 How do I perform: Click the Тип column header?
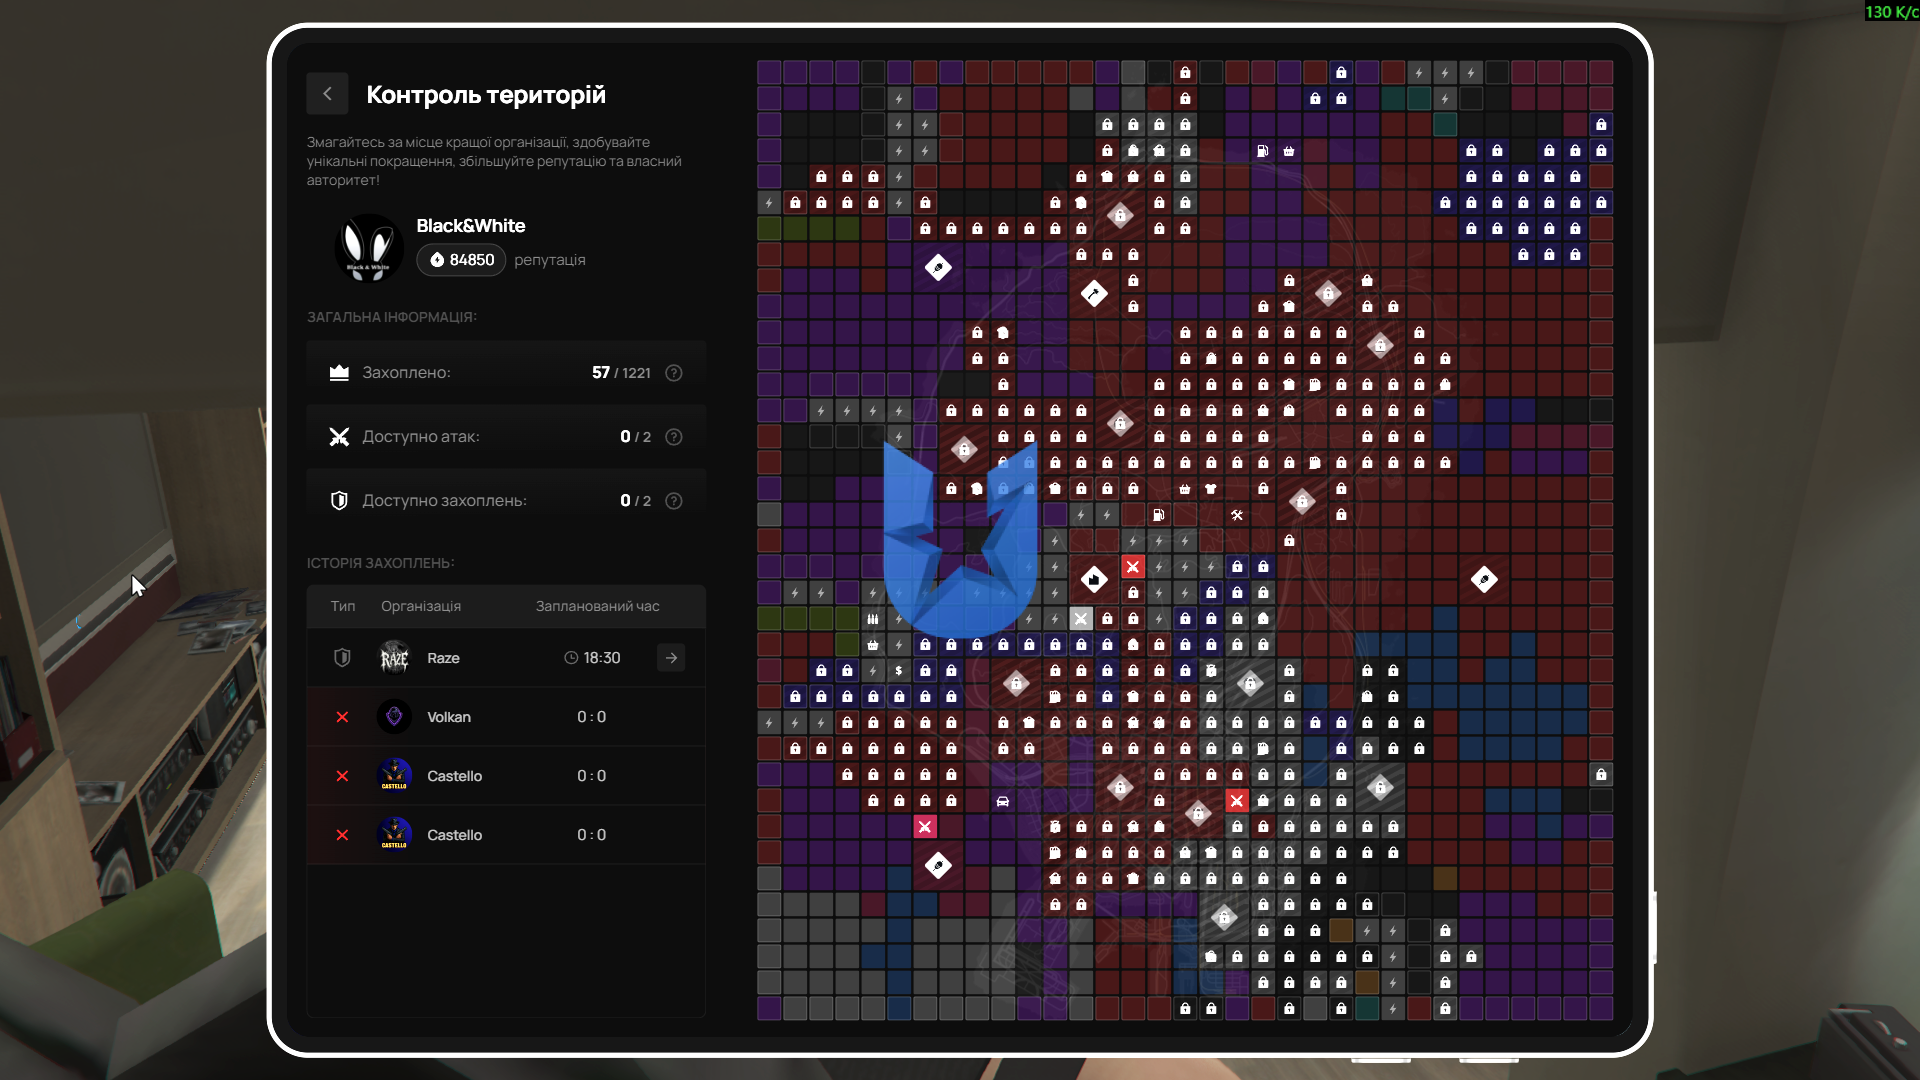click(x=343, y=606)
